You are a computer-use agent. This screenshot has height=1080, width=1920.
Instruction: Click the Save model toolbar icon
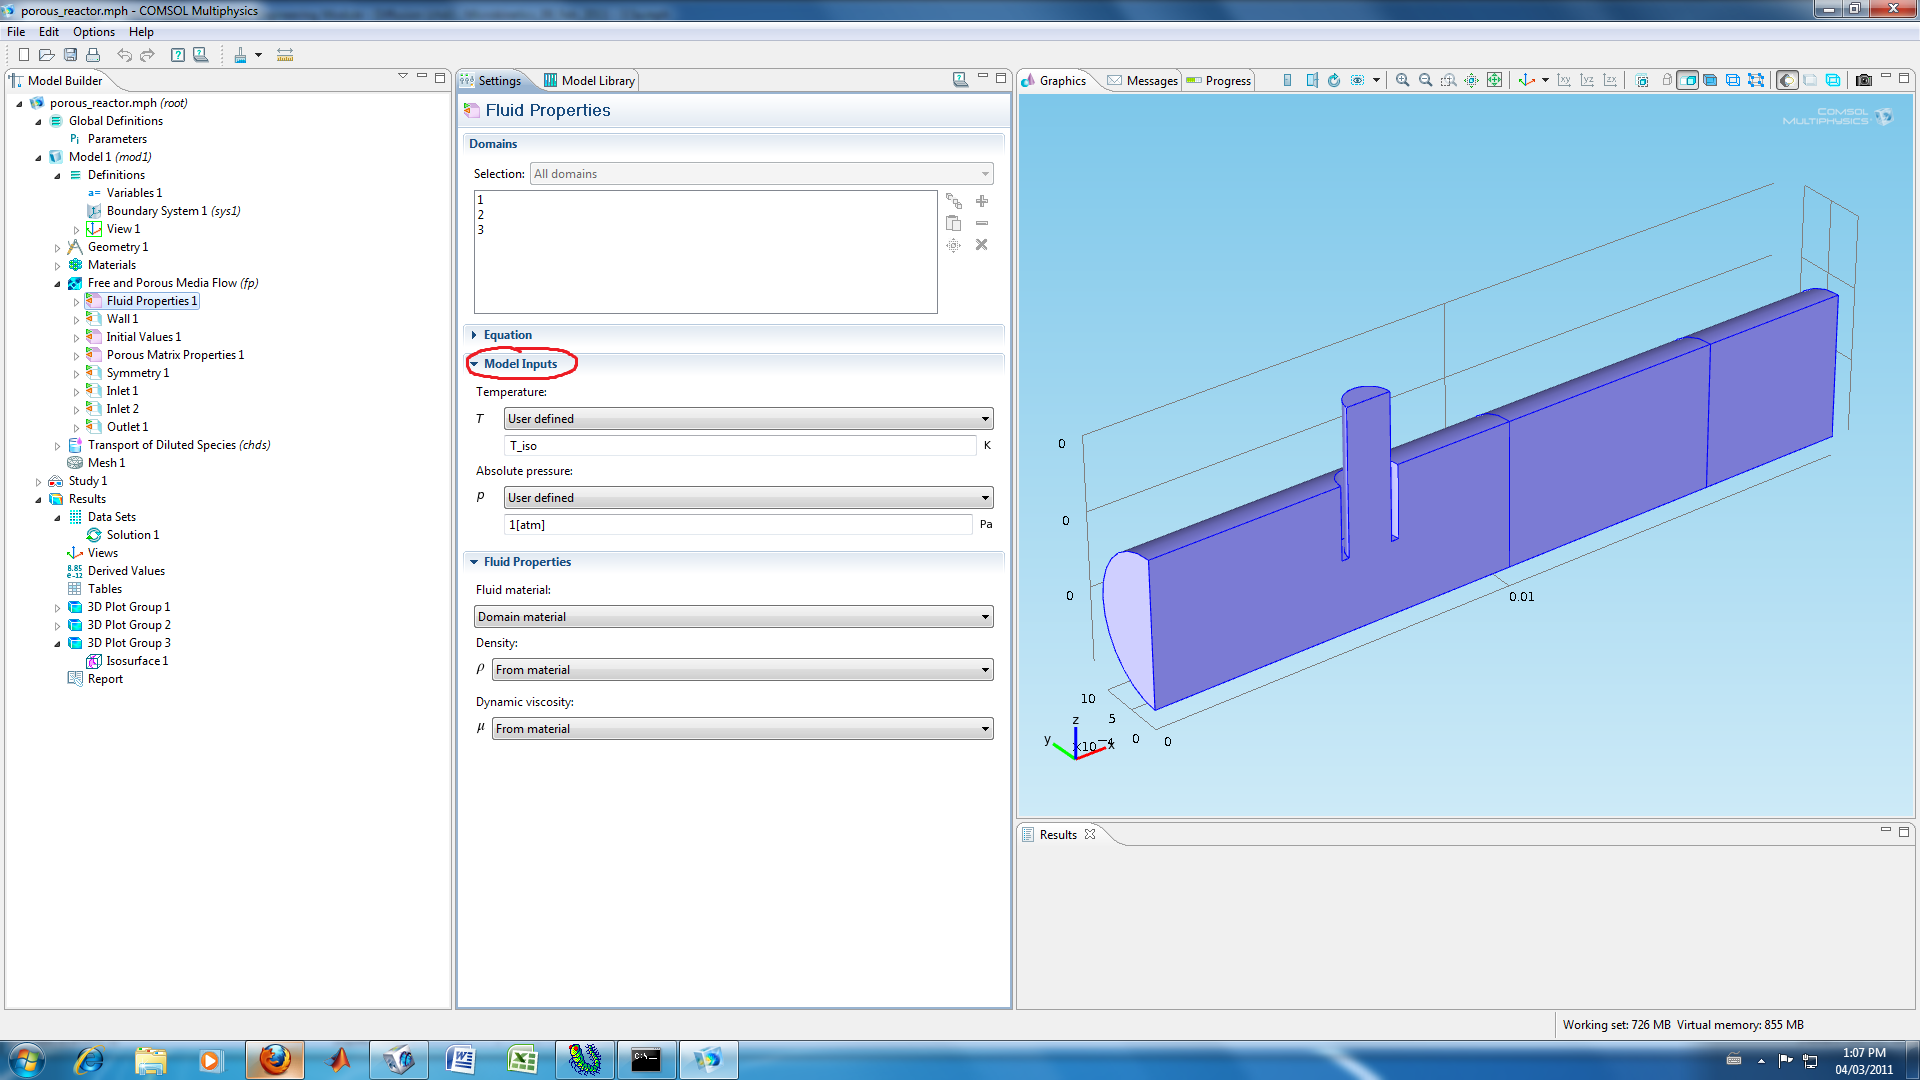tap(70, 55)
